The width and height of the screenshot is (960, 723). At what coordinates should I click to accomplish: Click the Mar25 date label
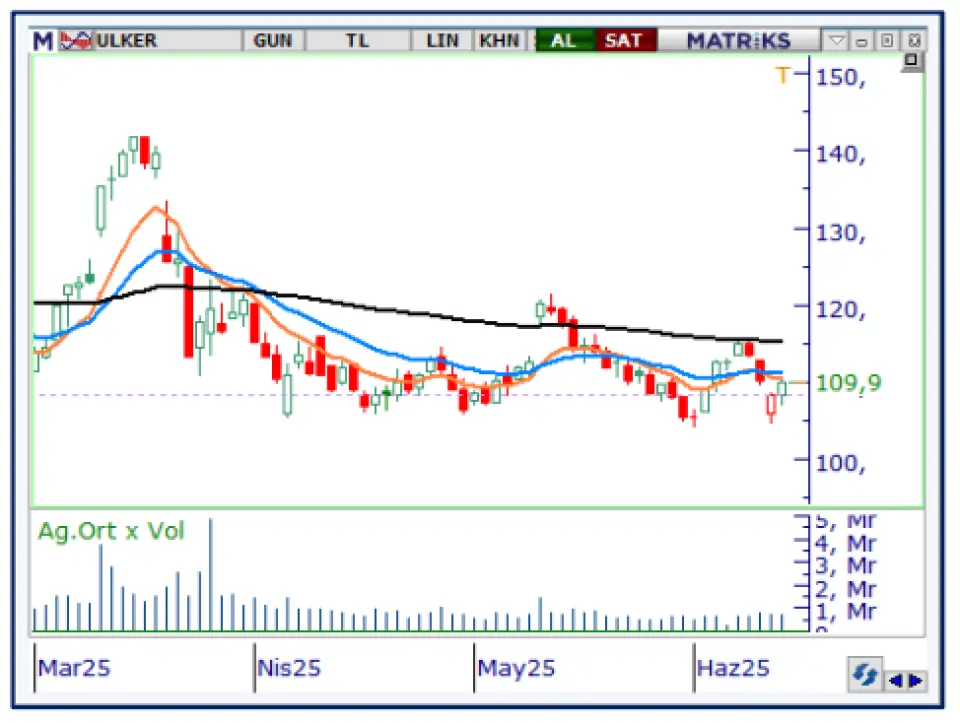coord(74,667)
